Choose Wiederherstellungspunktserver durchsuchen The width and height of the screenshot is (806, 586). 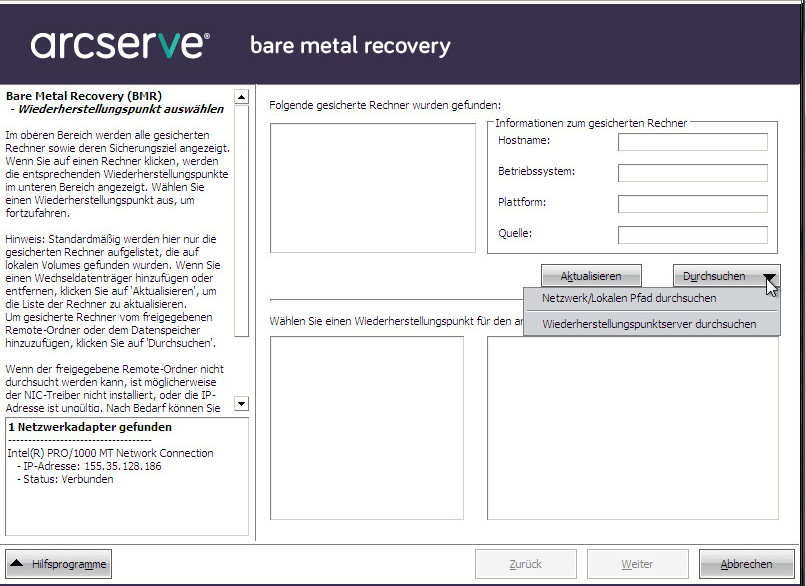[x=649, y=324]
